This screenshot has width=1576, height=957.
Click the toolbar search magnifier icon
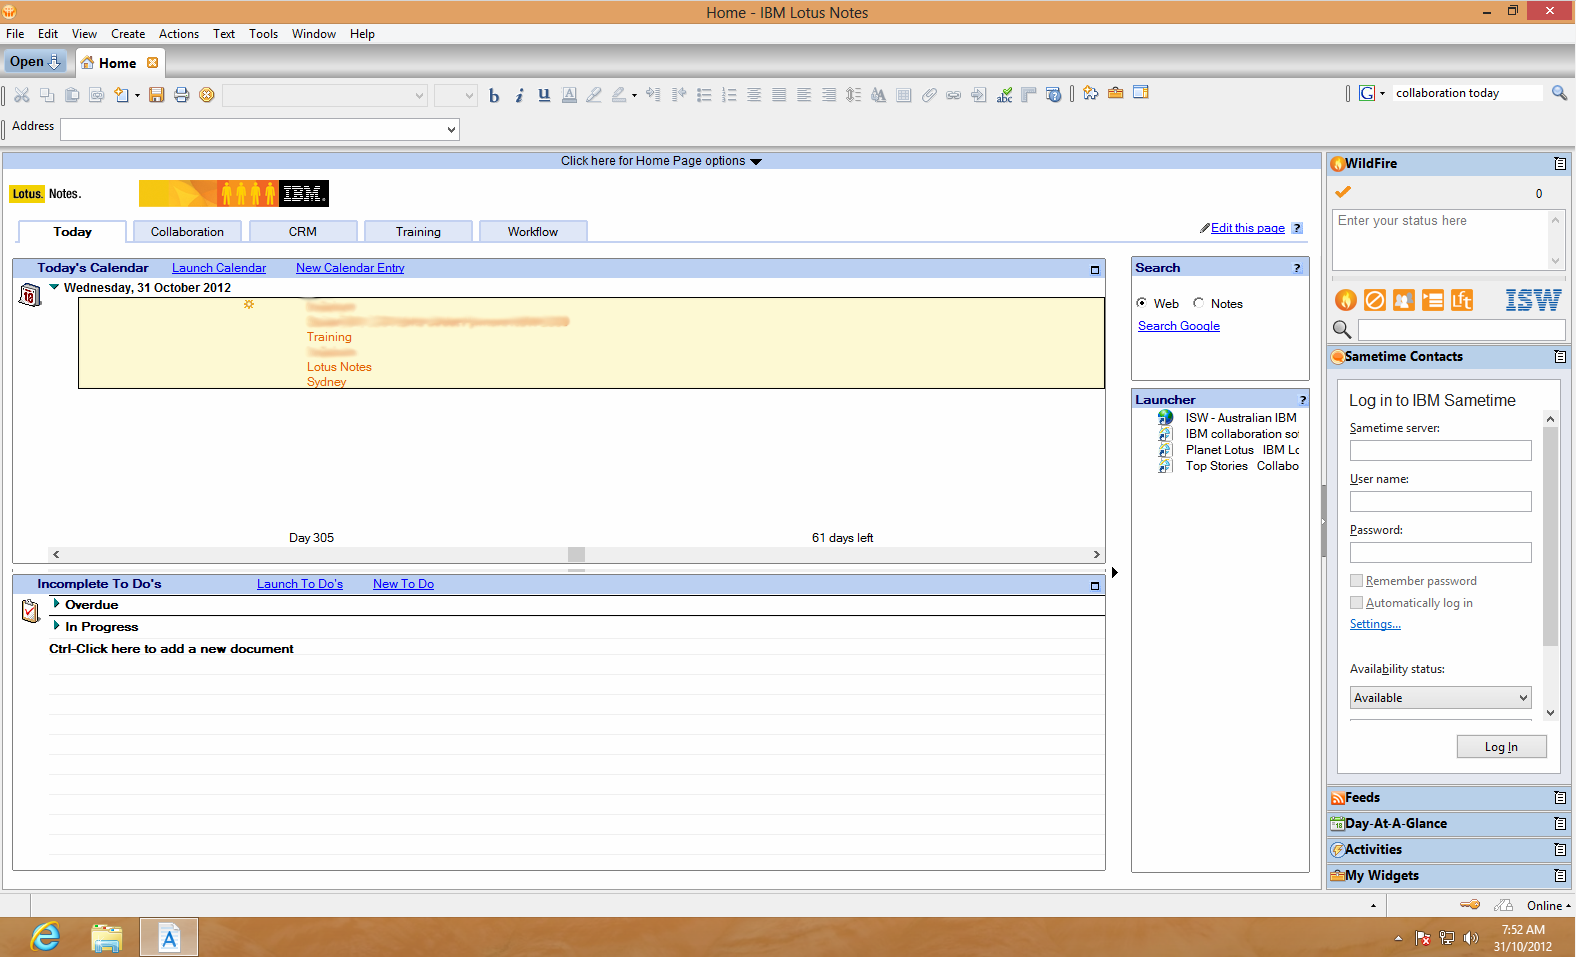click(1559, 93)
